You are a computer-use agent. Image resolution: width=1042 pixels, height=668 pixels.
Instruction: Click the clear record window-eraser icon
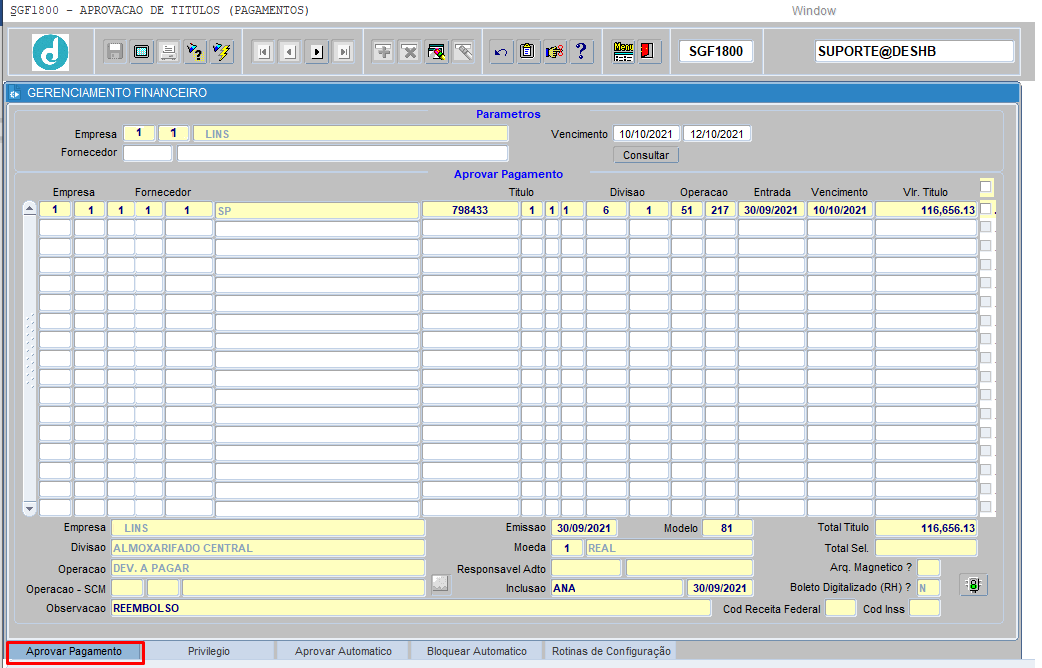pyautogui.click(x=437, y=52)
